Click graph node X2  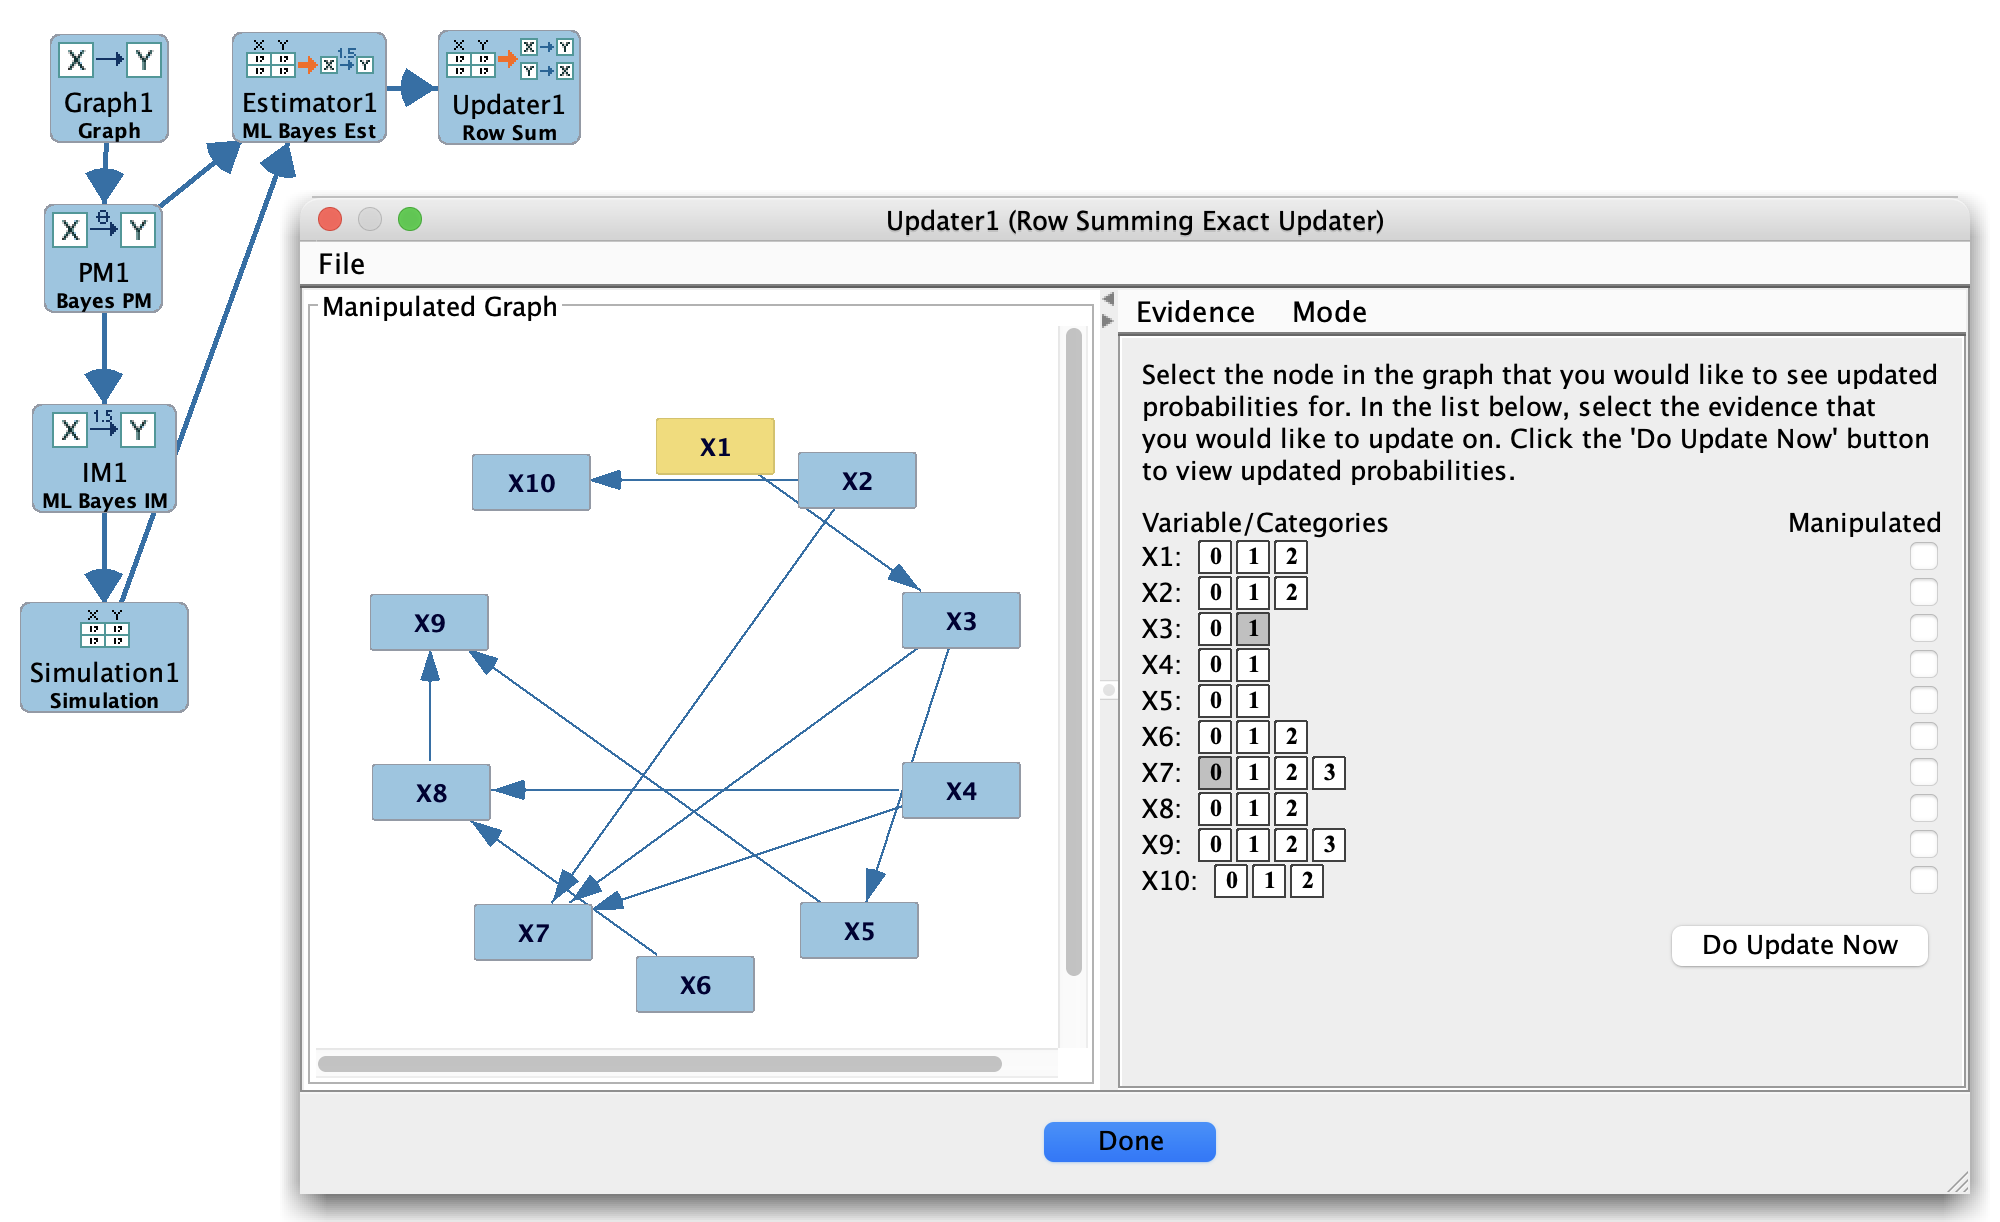[x=857, y=481]
